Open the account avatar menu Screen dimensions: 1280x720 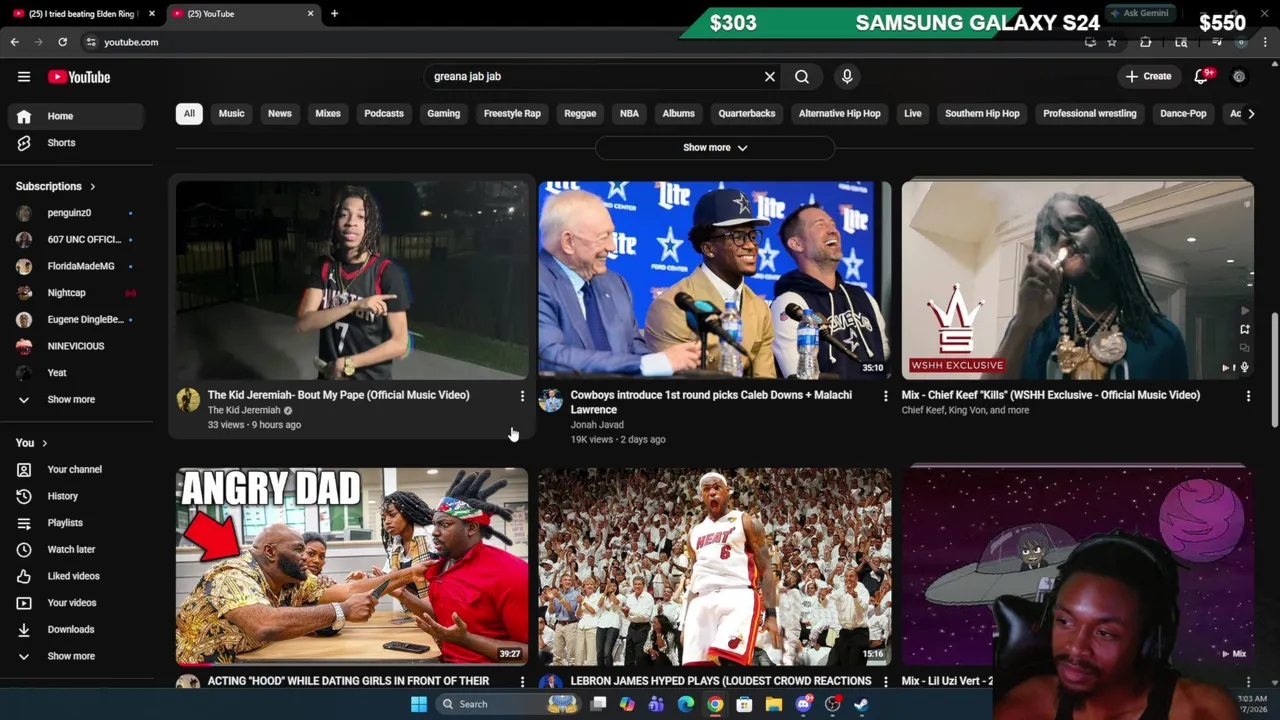tap(1239, 77)
